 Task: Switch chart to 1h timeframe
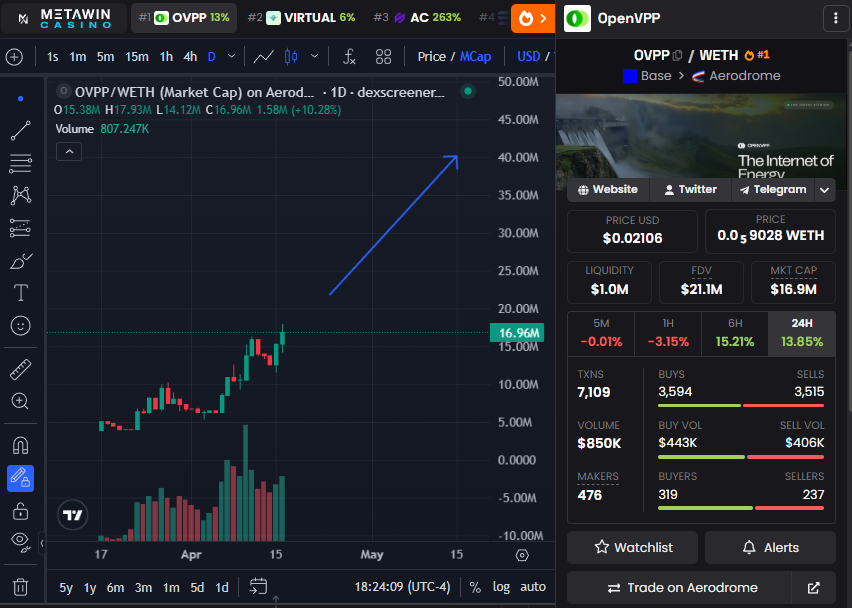point(166,57)
